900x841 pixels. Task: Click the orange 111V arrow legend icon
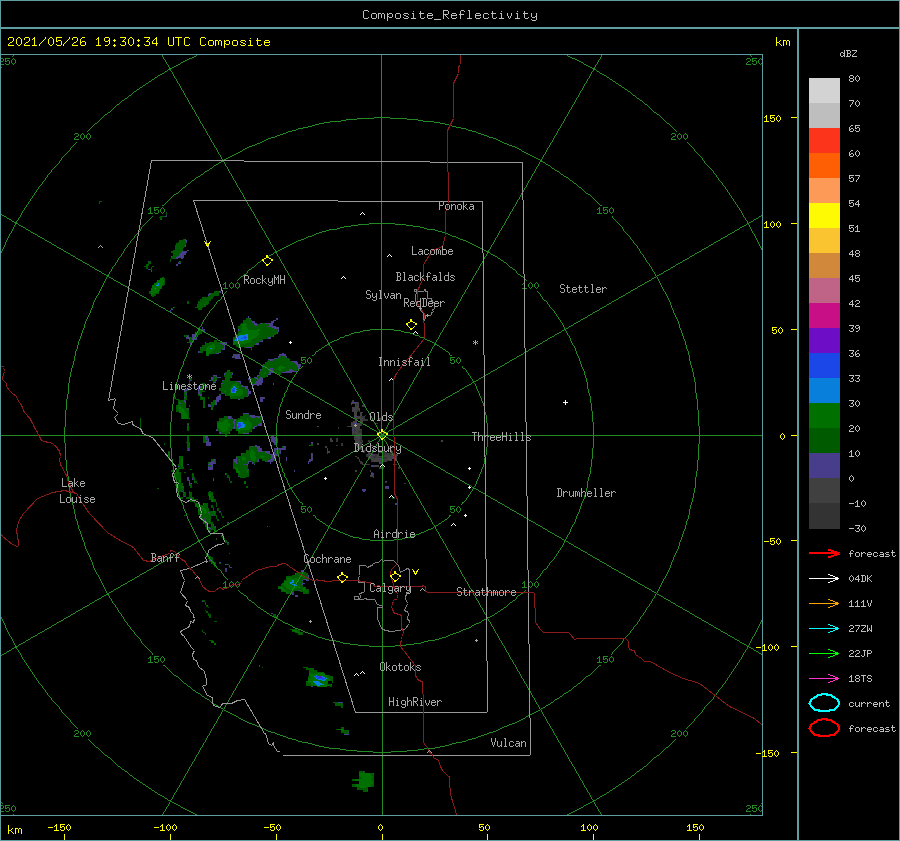[x=824, y=603]
